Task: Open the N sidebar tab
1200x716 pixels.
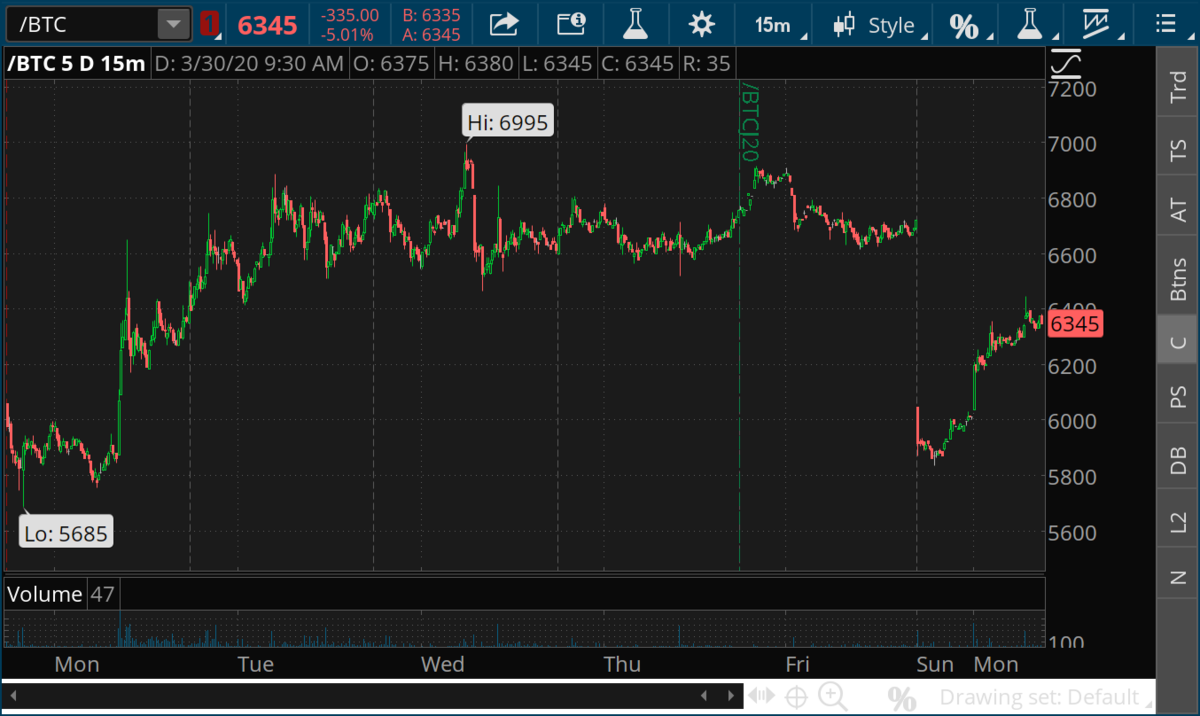Action: (x=1178, y=577)
